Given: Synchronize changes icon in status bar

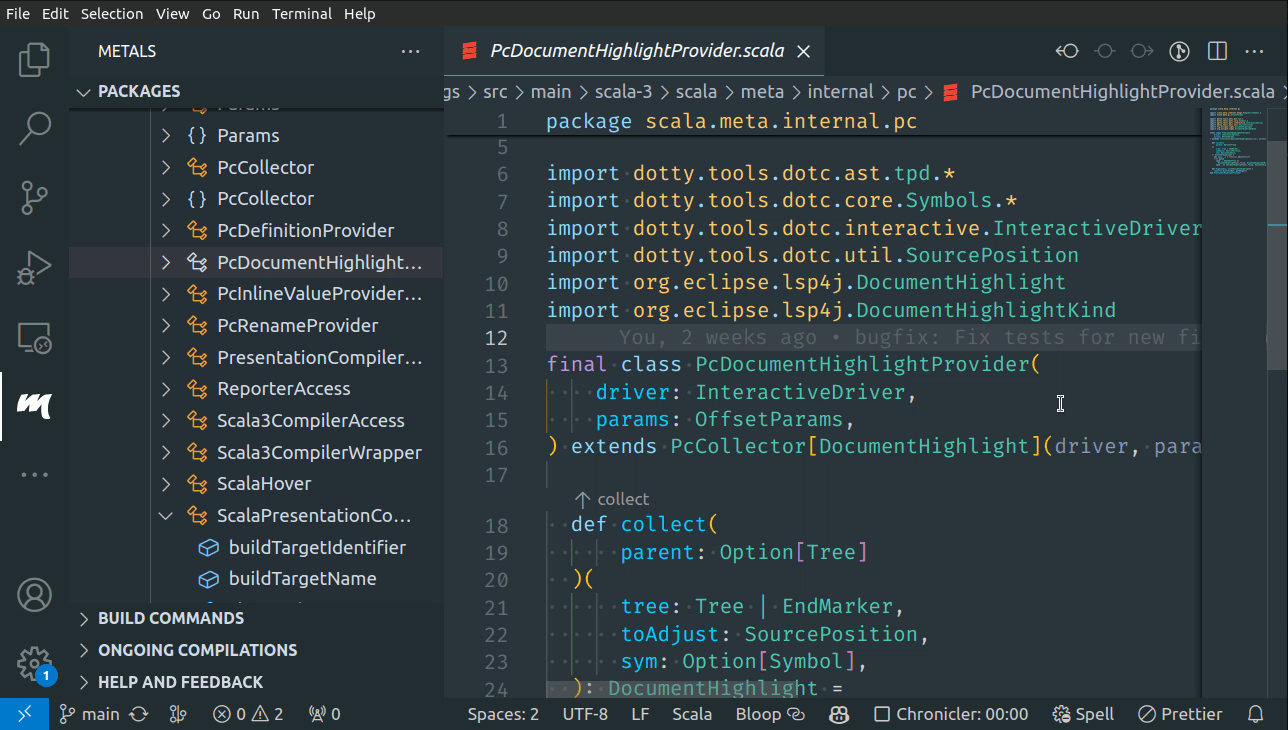Looking at the screenshot, I should tap(139, 714).
